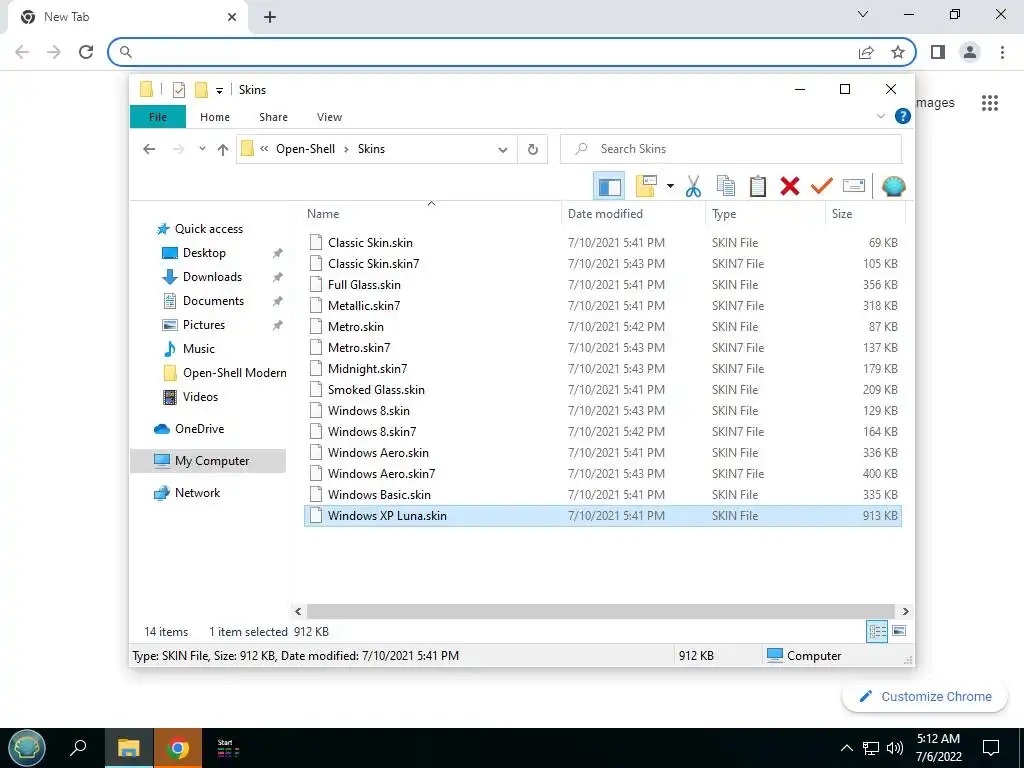Click the orange checkmark properties icon

click(x=822, y=186)
